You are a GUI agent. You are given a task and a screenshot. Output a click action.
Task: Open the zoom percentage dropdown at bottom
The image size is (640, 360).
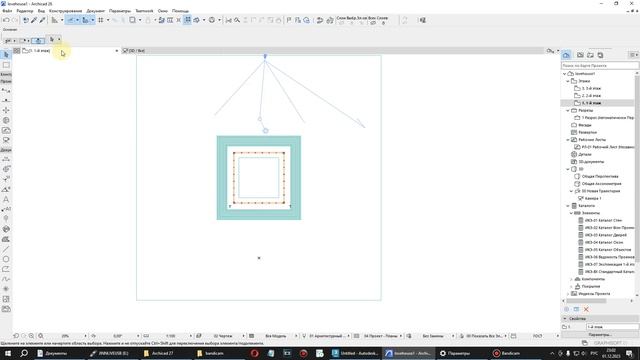click(85, 336)
